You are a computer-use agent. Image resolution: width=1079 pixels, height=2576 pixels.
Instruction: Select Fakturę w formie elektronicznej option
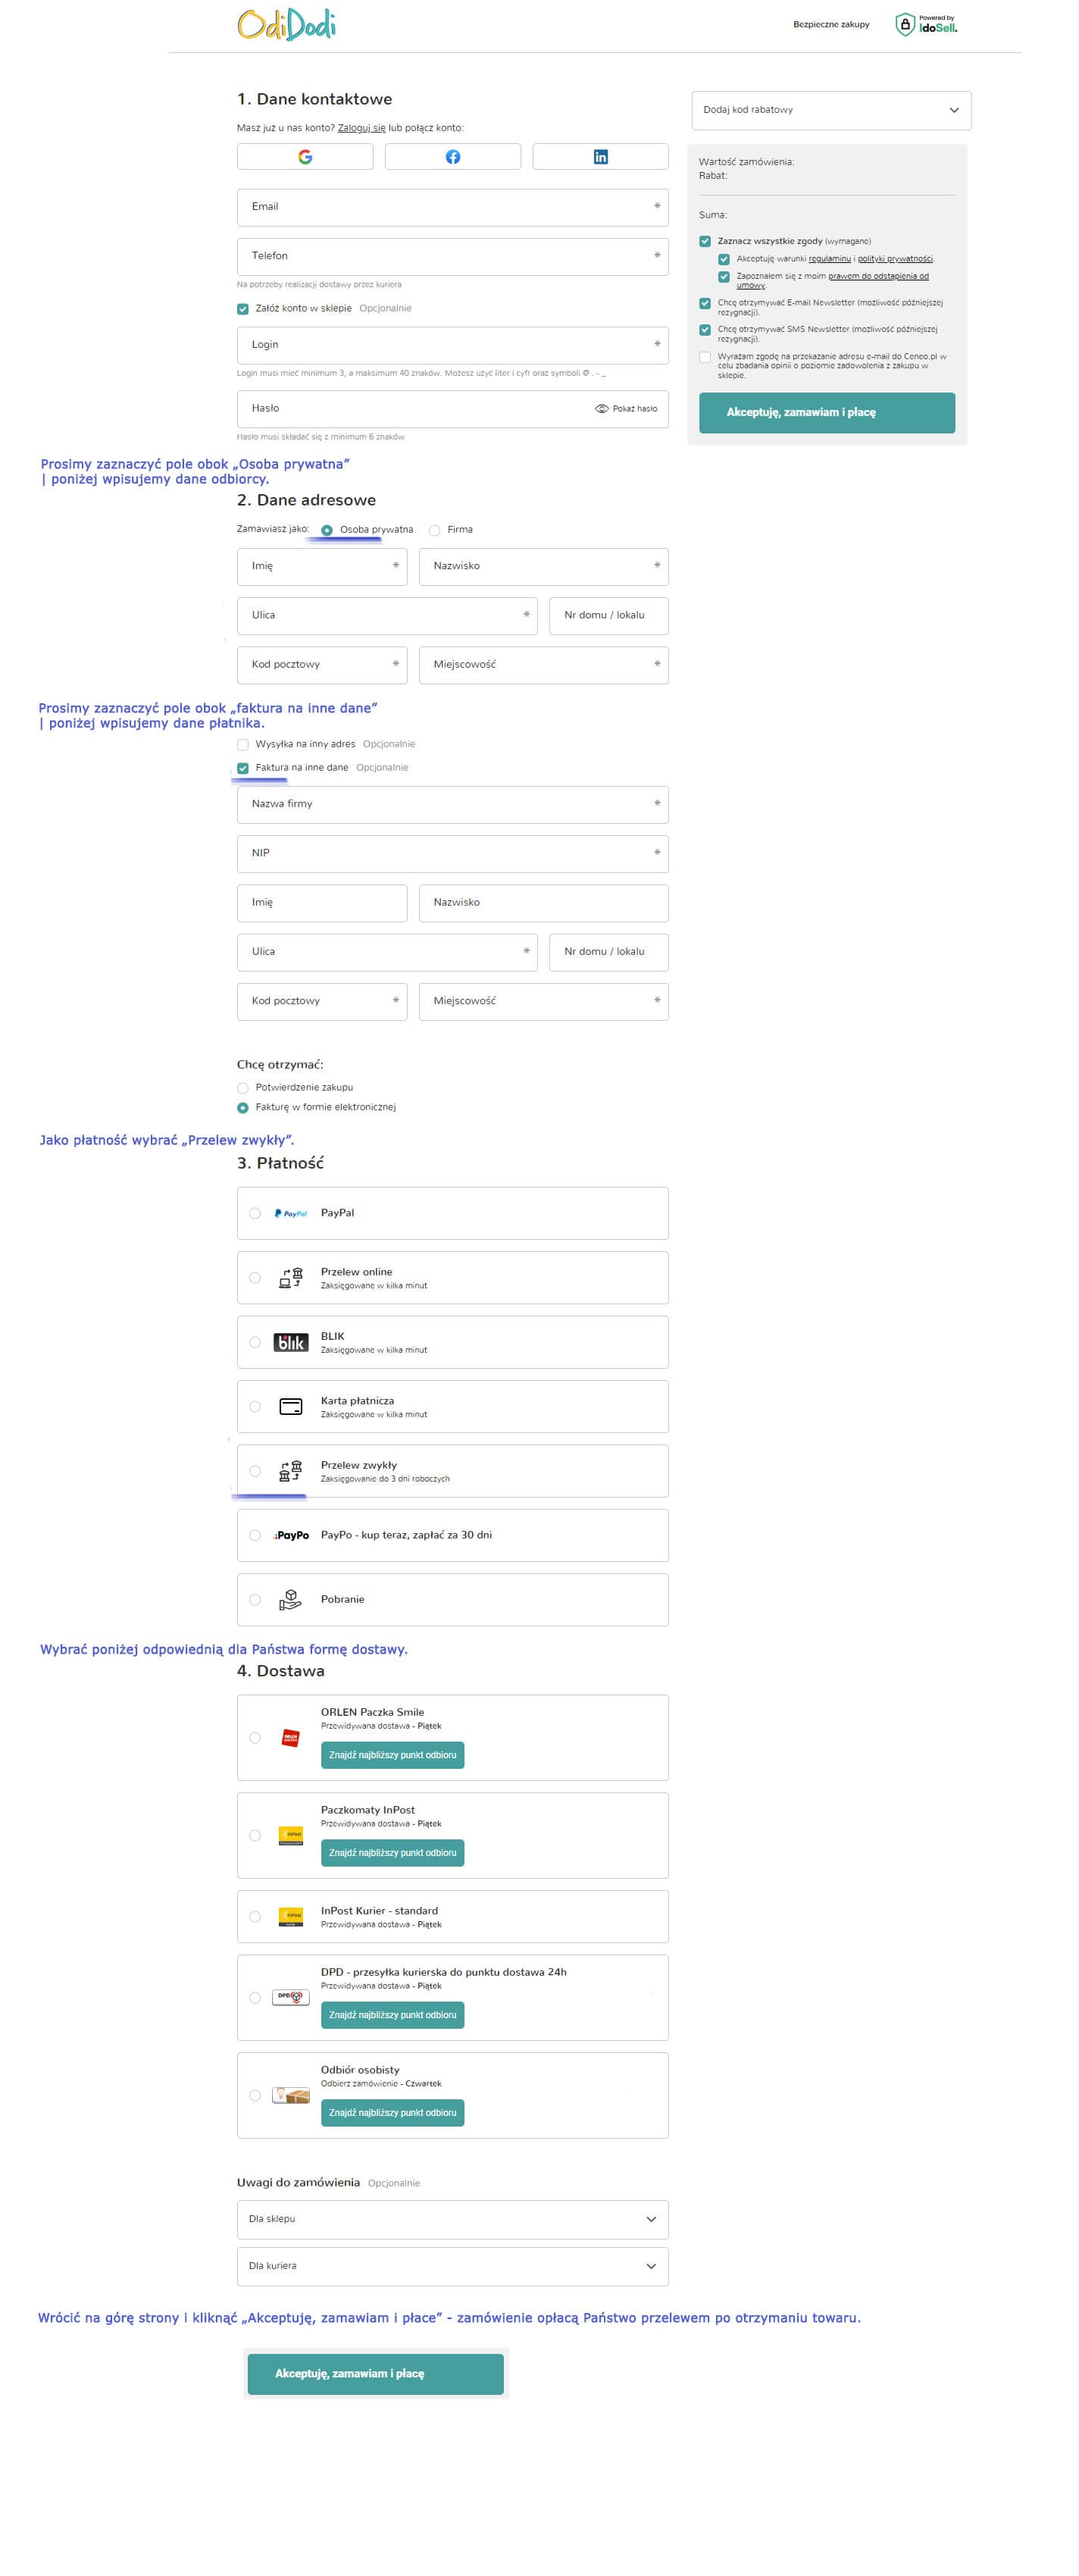[243, 1108]
